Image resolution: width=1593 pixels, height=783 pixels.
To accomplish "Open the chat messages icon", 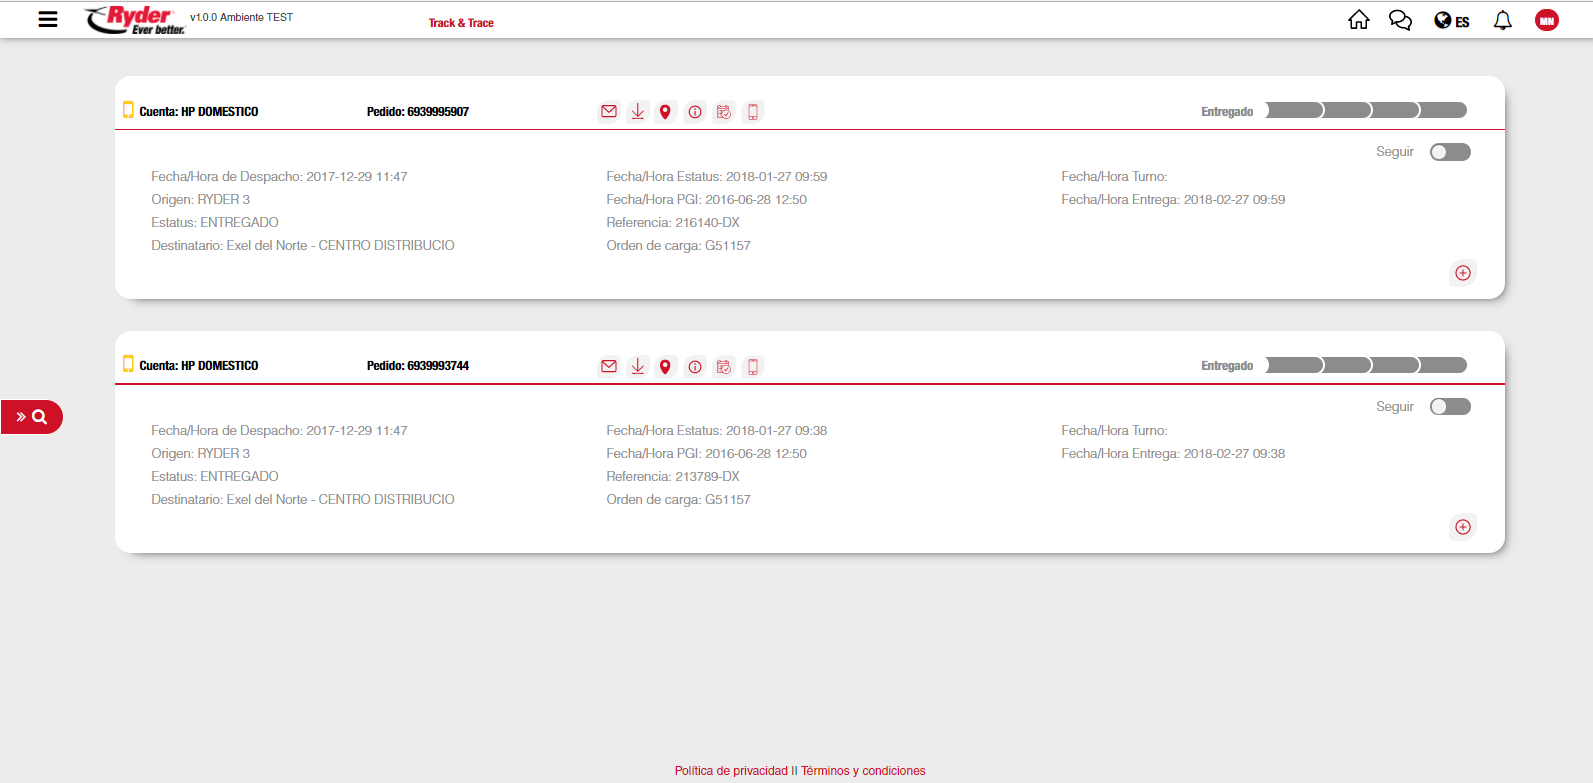I will (1400, 20).
